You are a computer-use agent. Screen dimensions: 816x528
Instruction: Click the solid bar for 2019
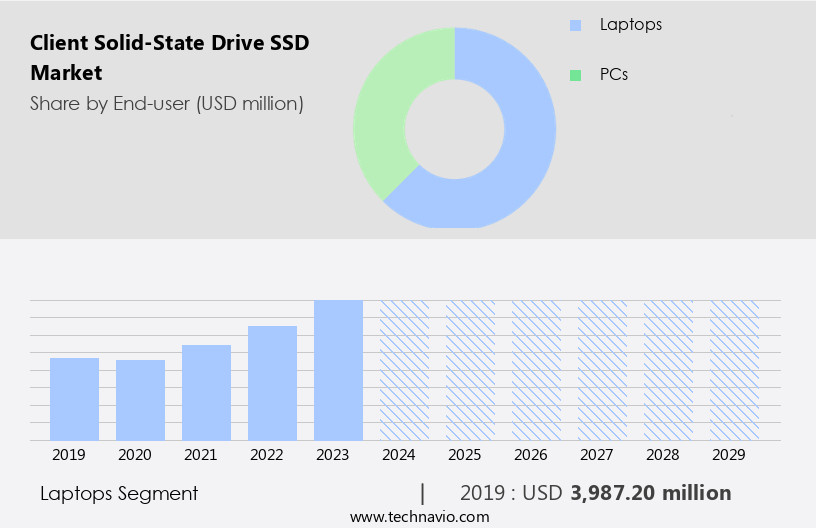click(74, 399)
